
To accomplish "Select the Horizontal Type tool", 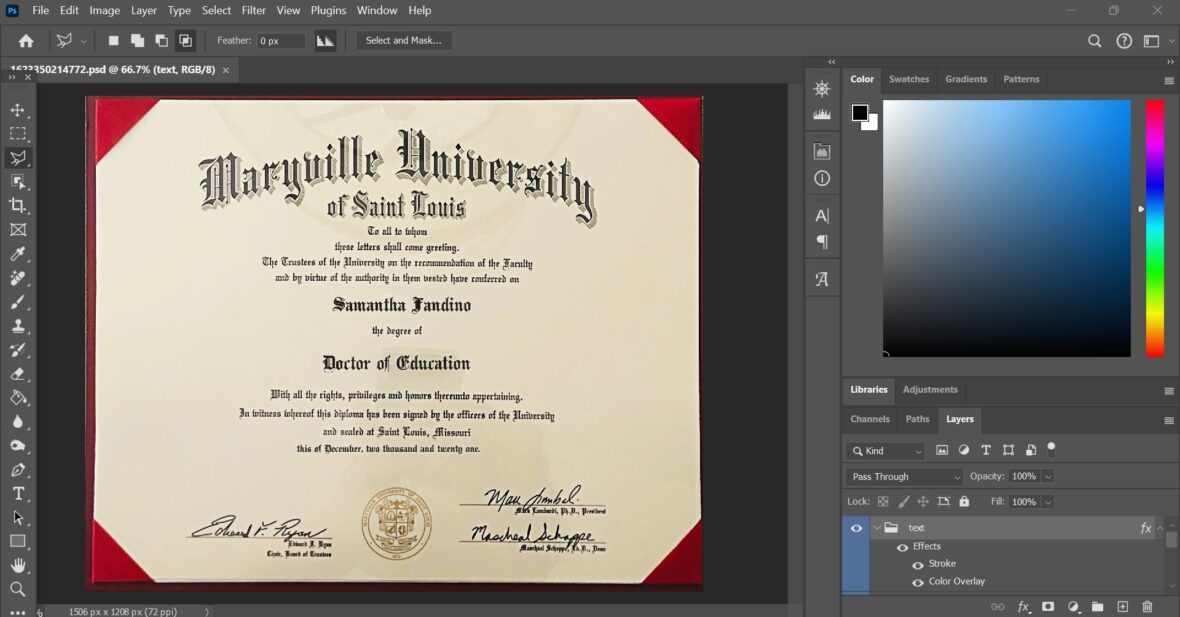I will pos(18,493).
